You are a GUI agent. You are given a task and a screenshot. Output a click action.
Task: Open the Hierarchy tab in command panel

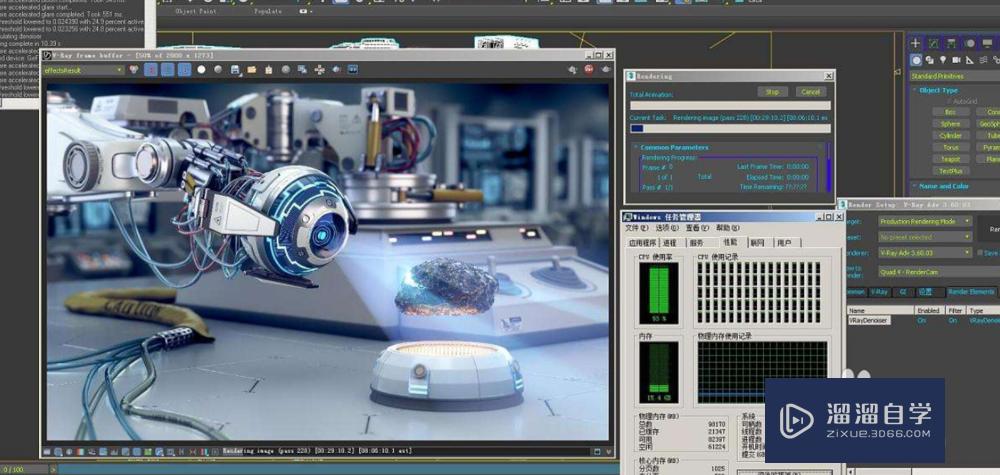click(x=952, y=43)
